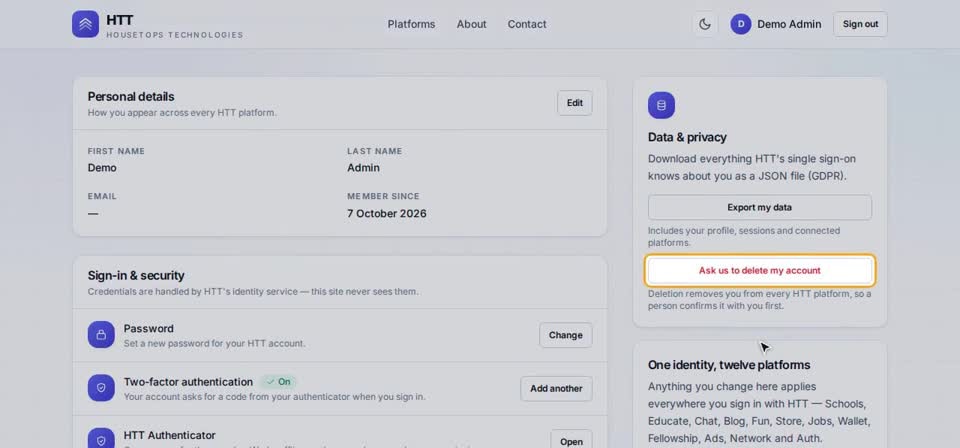Click the MEMBER SINCE label
This screenshot has height=448, width=960.
[x=383, y=196]
